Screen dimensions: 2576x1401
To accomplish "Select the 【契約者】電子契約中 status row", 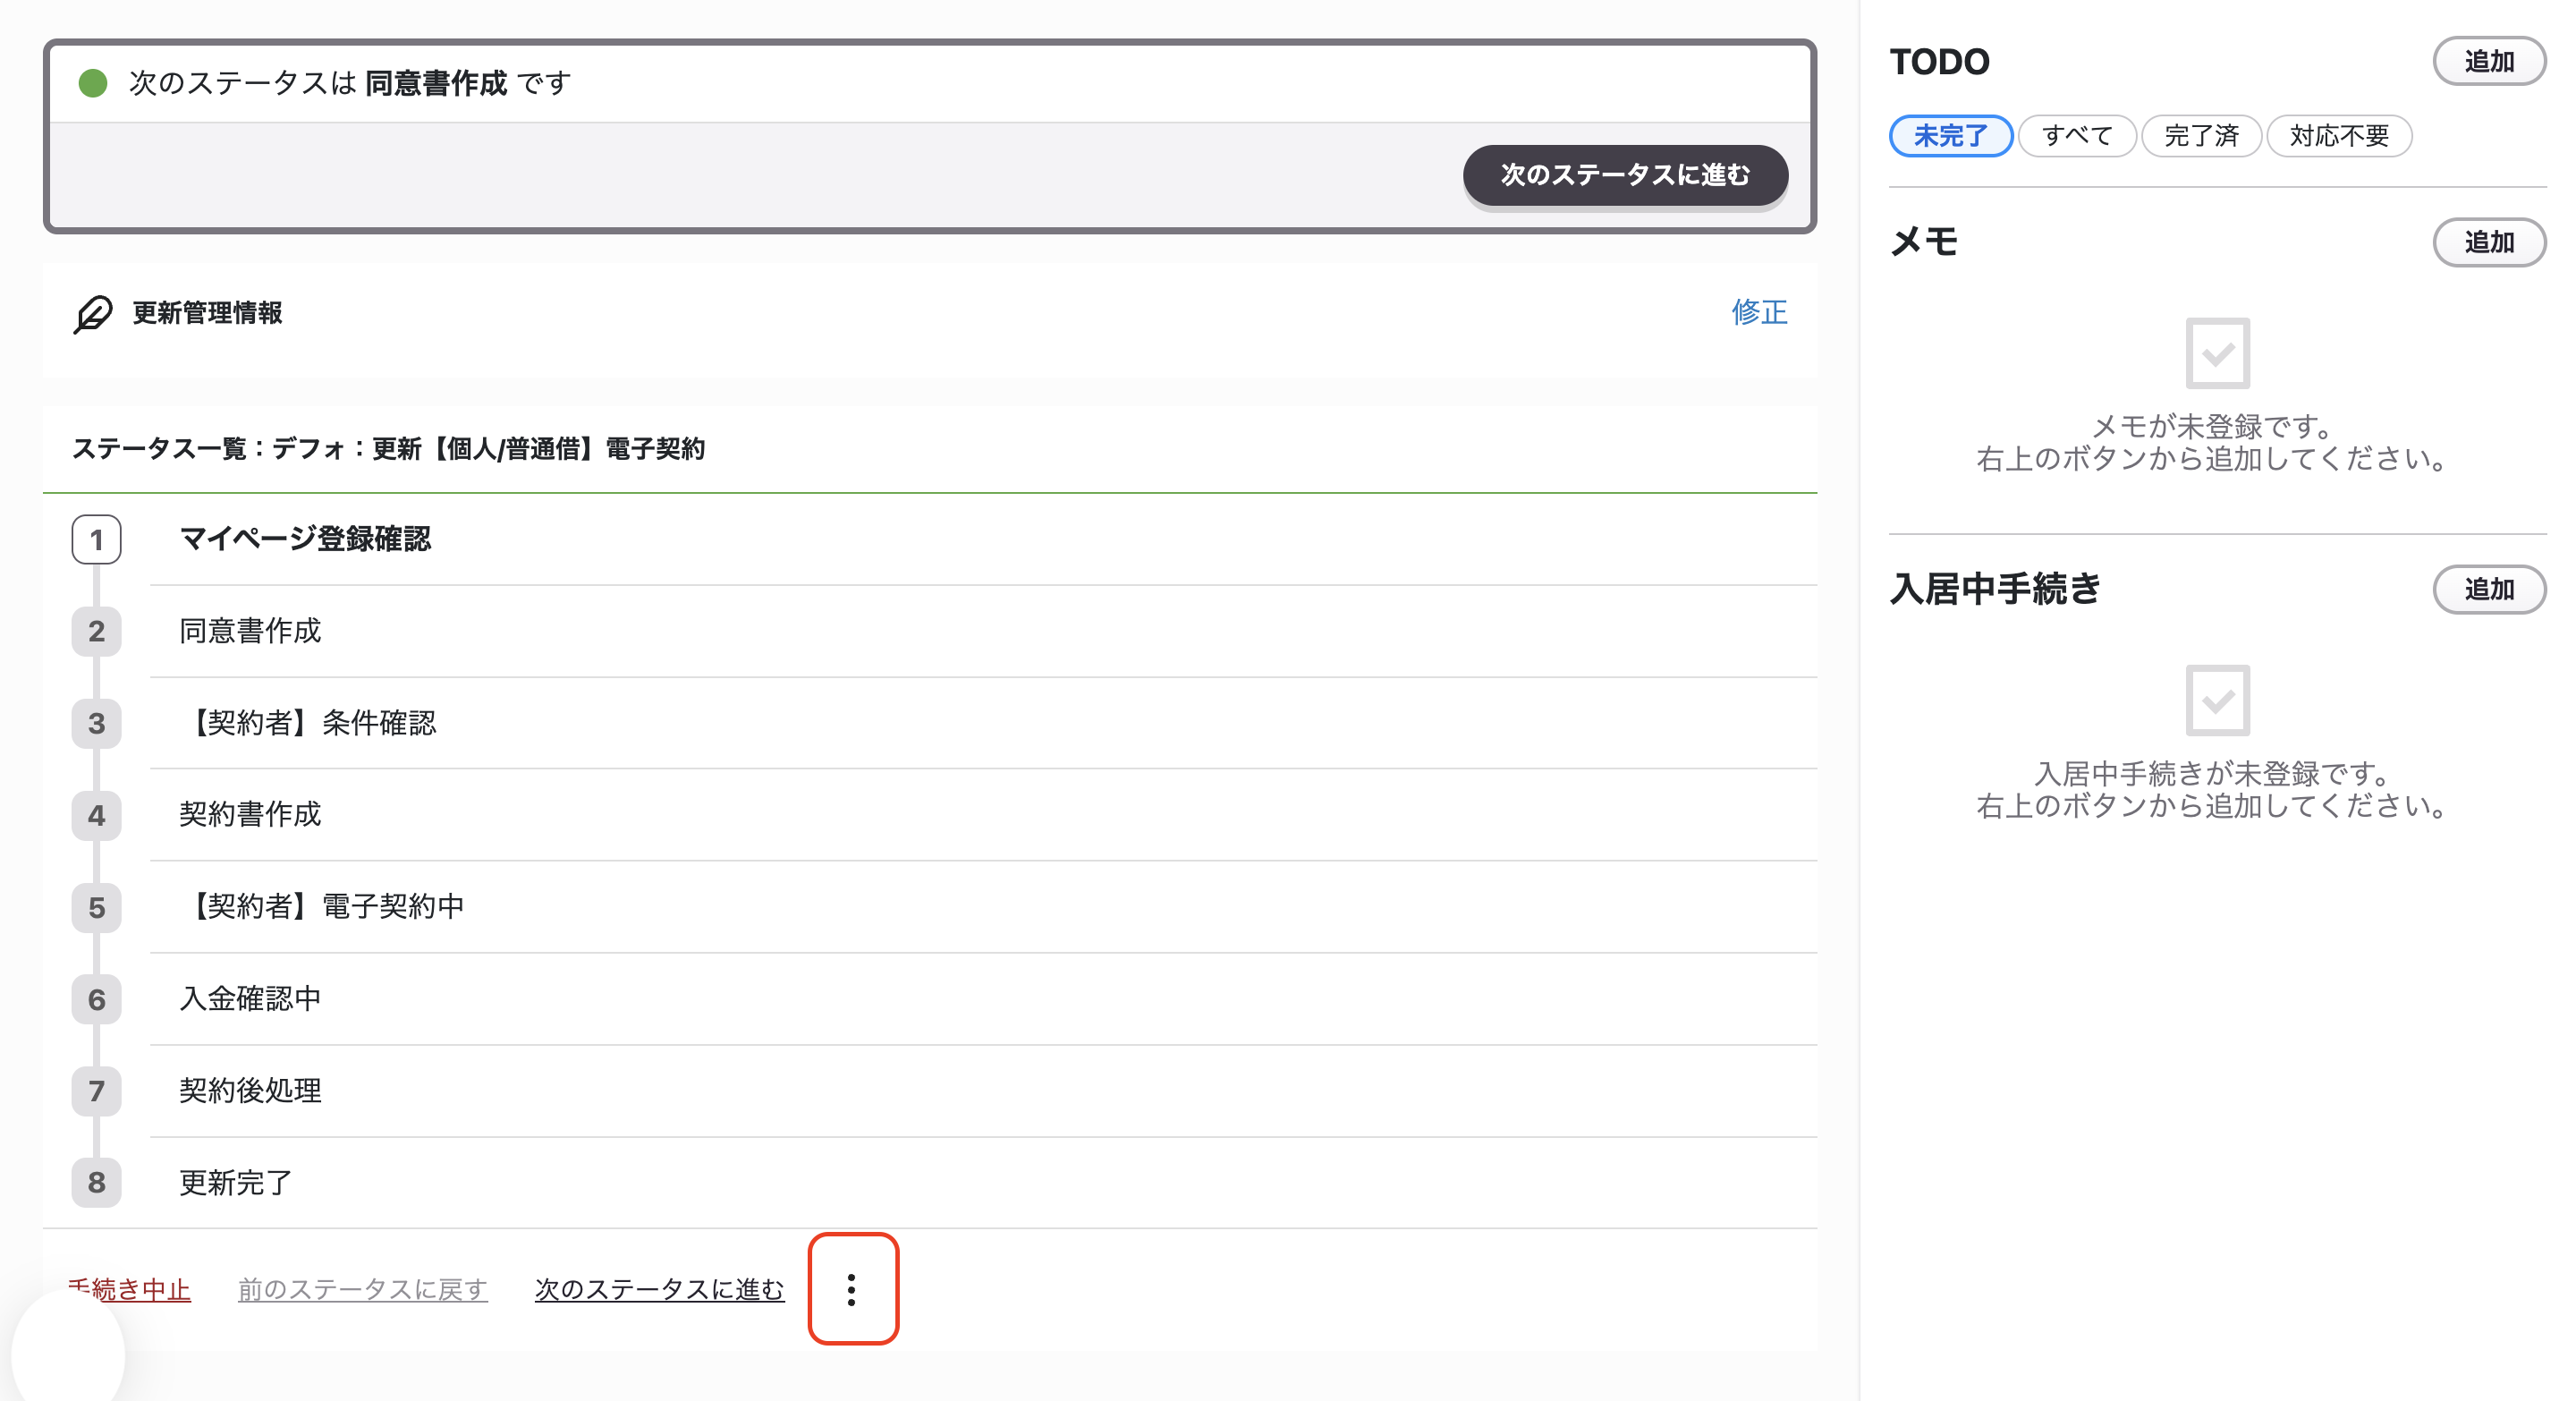I will point(983,907).
